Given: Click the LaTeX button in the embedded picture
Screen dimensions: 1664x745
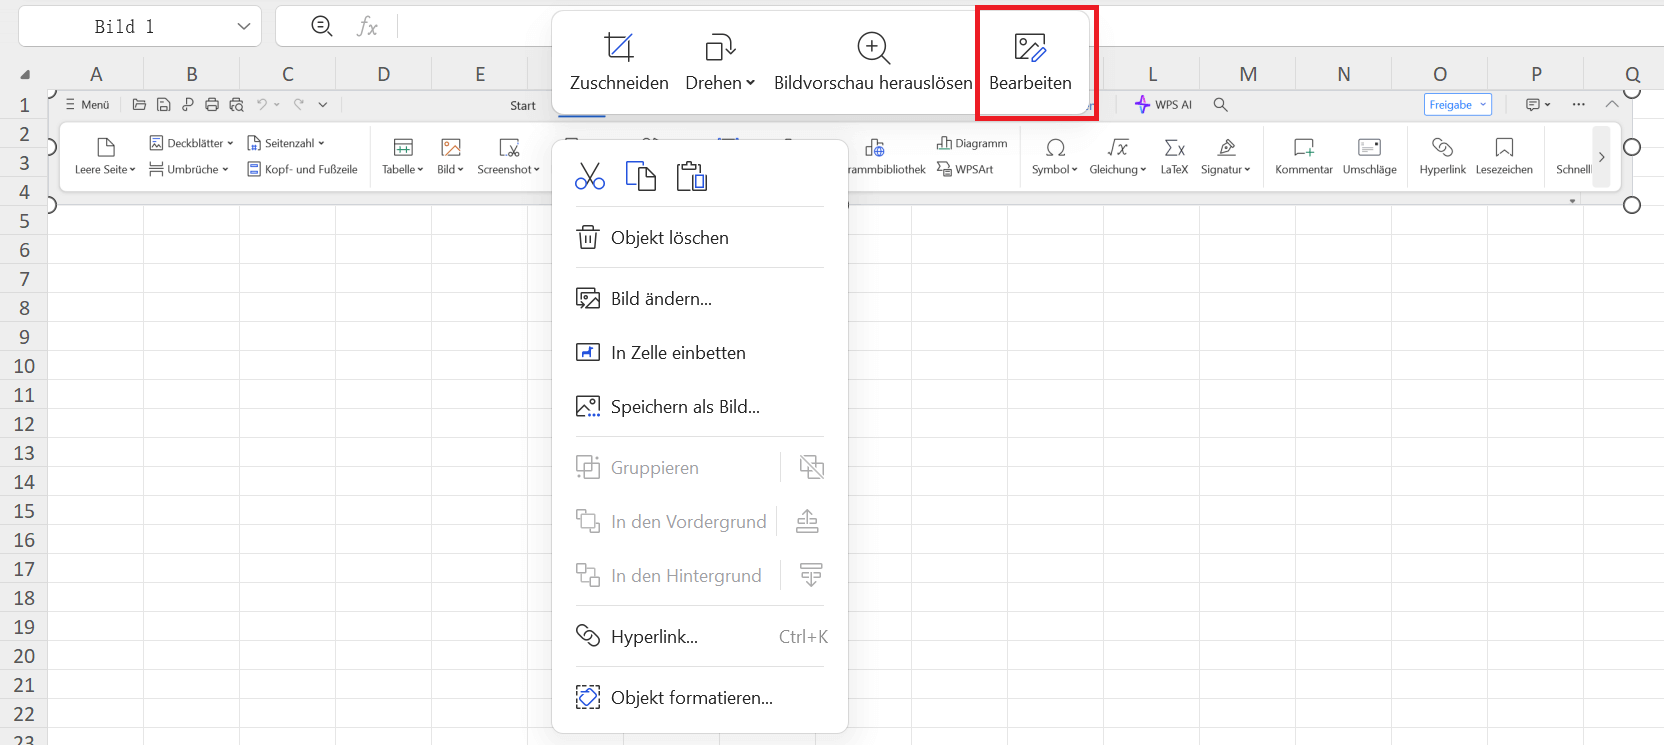Looking at the screenshot, I should point(1175,156).
